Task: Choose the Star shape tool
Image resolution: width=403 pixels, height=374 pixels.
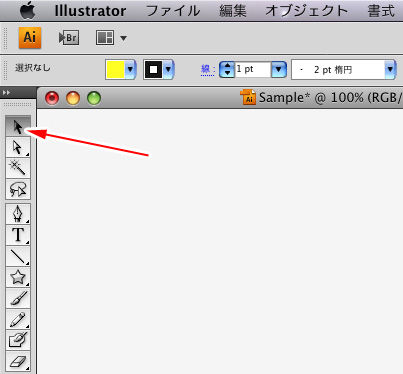Action: 18,277
